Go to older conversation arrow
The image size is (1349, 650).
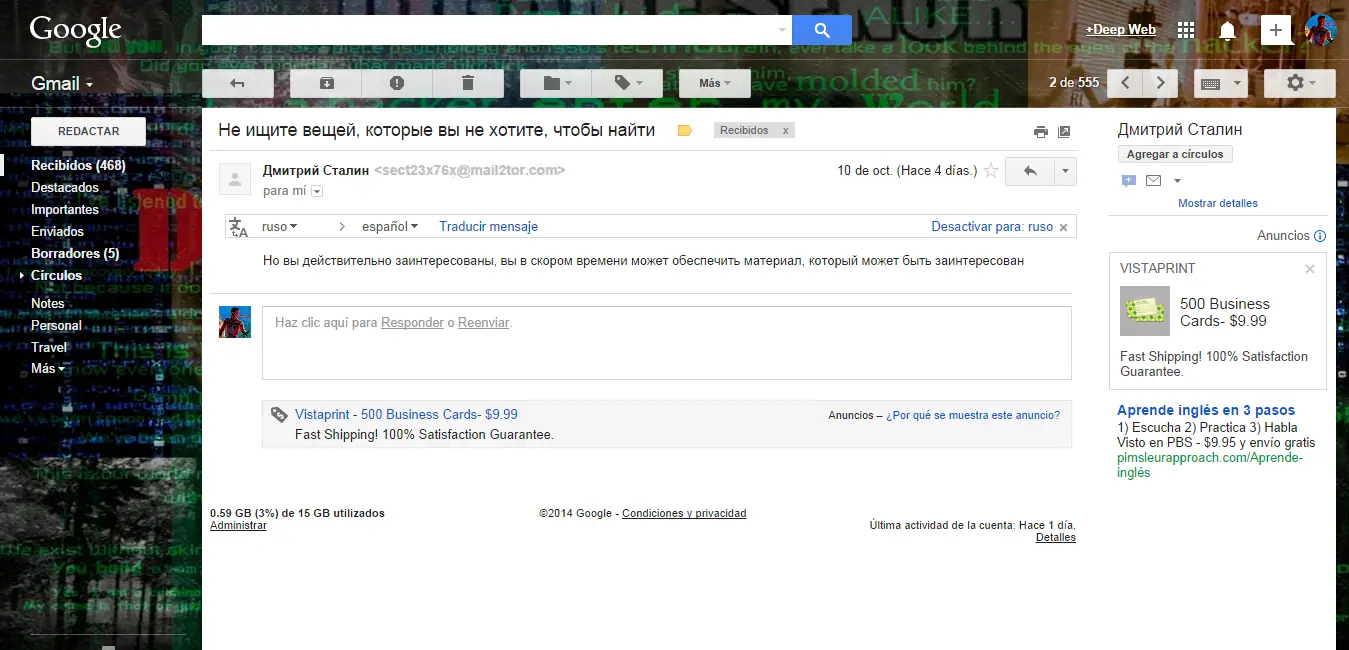[x=1160, y=83]
